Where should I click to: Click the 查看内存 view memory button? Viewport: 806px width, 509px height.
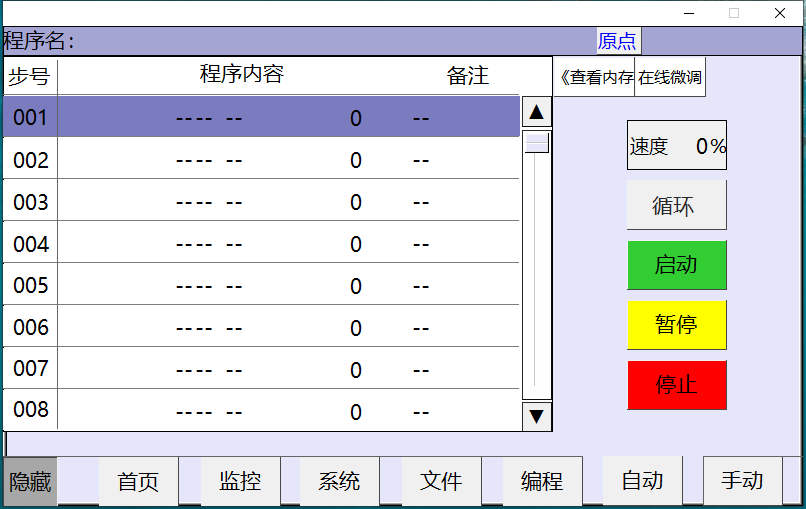(594, 77)
